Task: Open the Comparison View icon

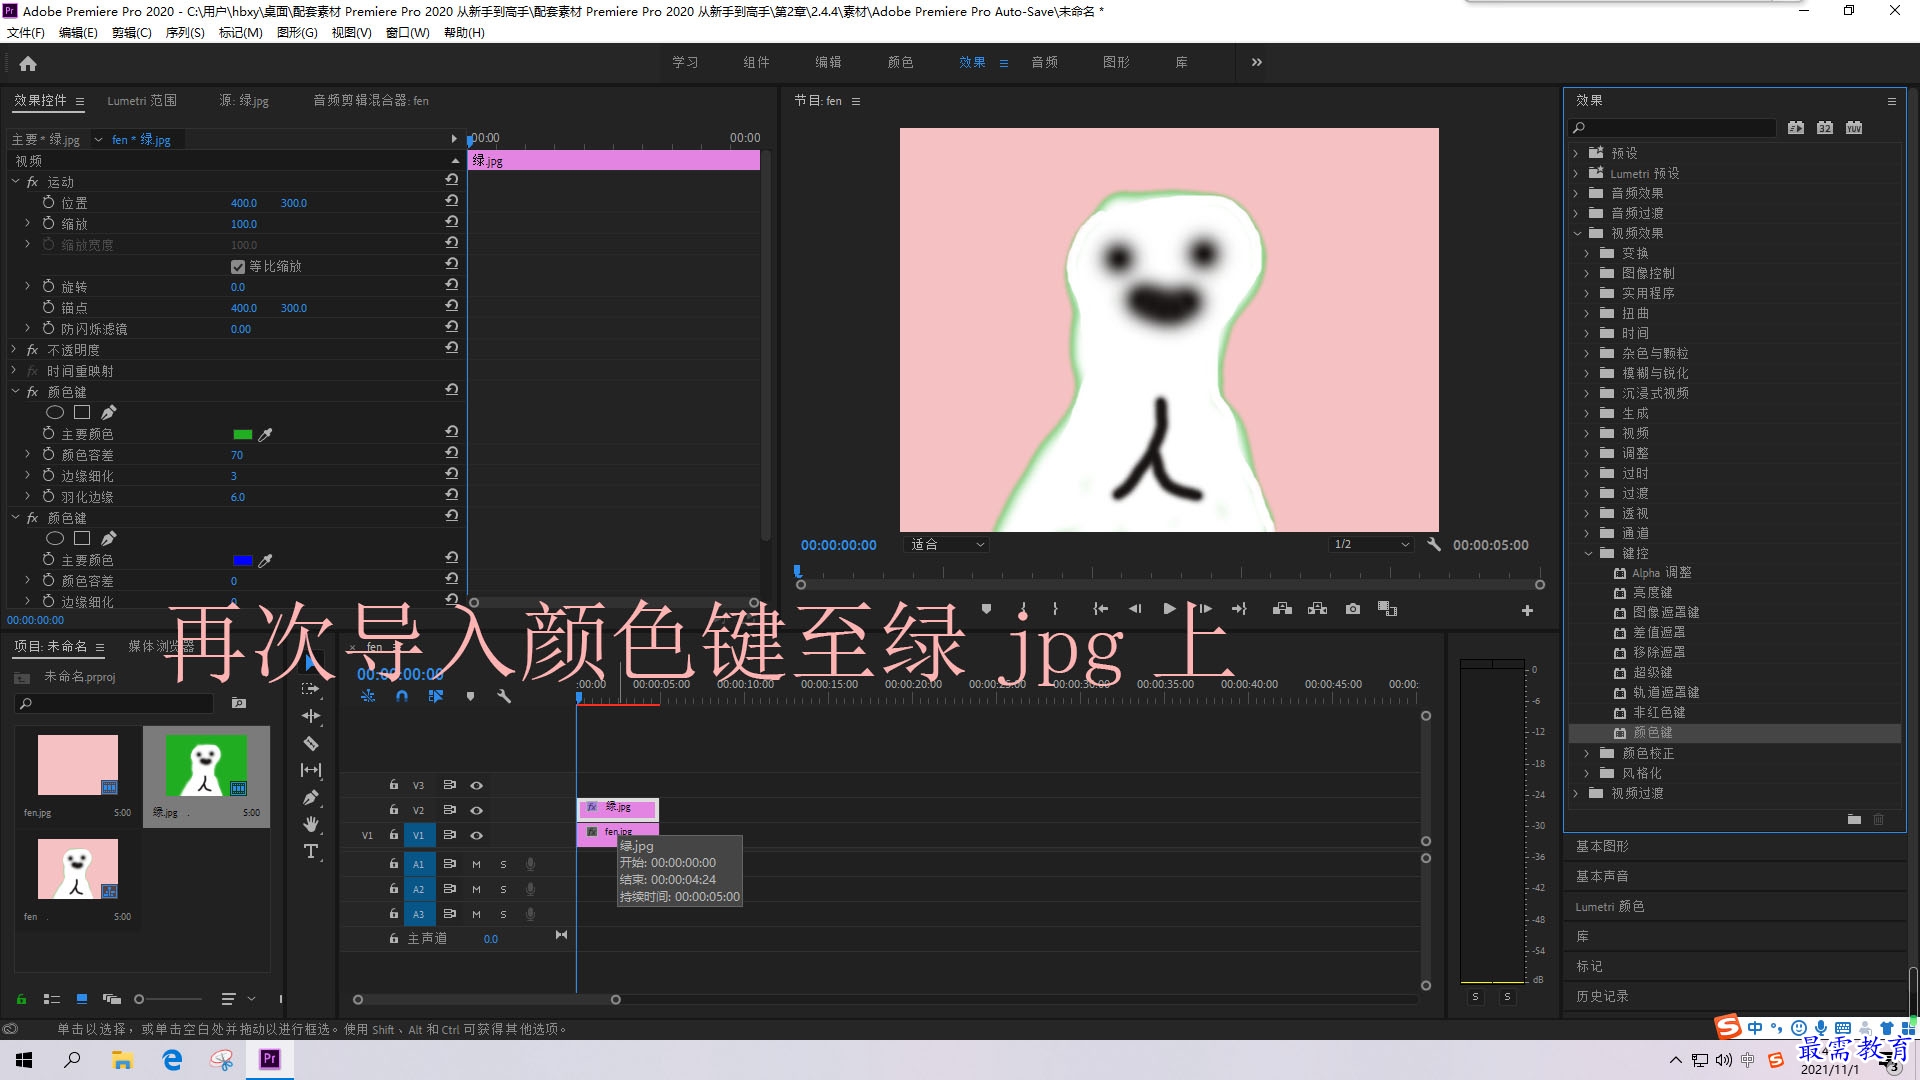Action: coord(1388,609)
